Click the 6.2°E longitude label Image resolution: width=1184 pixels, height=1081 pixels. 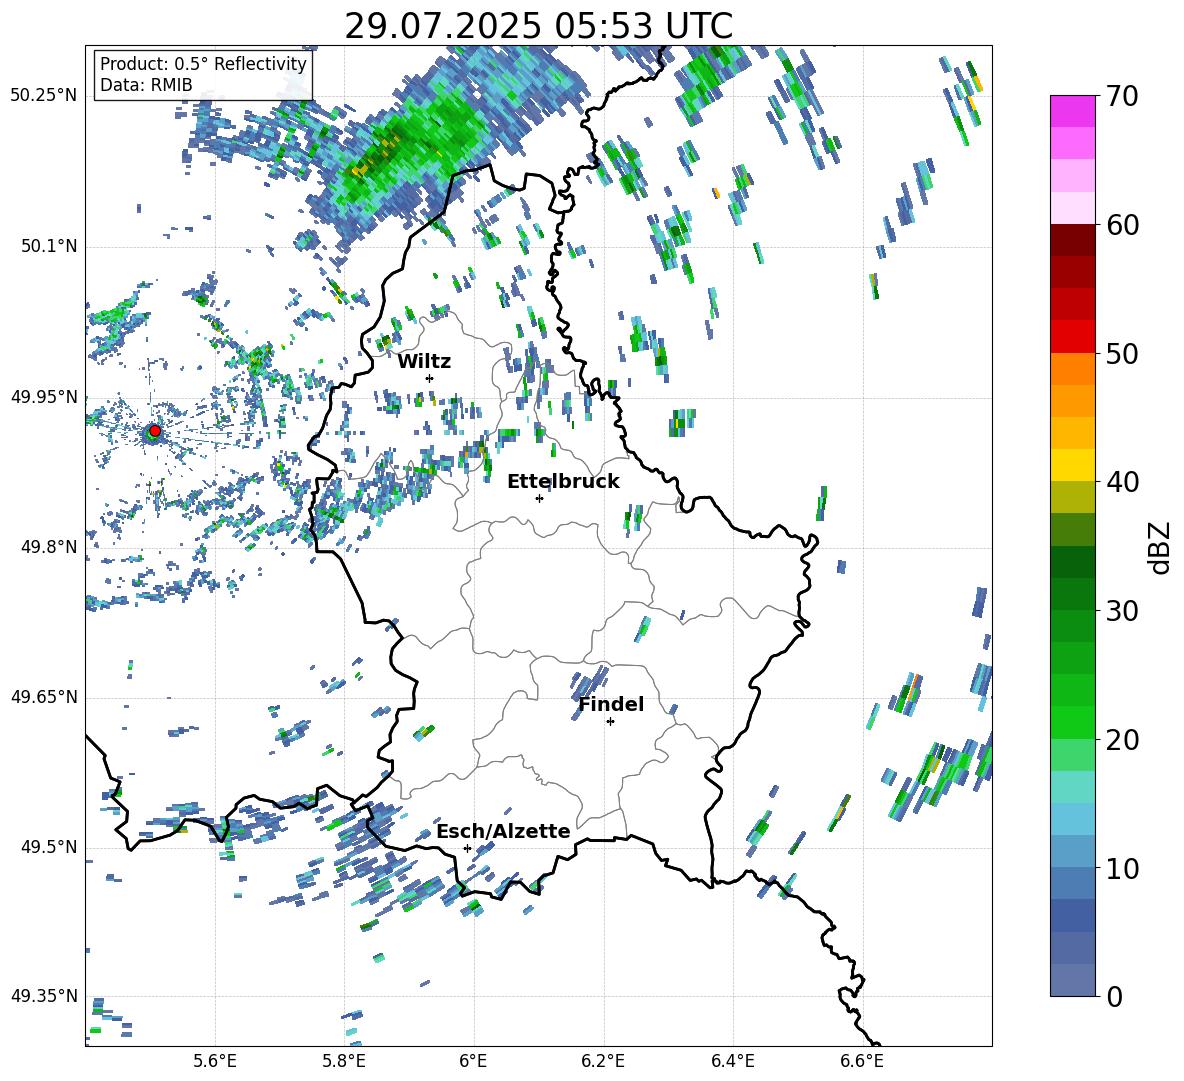pos(603,1061)
